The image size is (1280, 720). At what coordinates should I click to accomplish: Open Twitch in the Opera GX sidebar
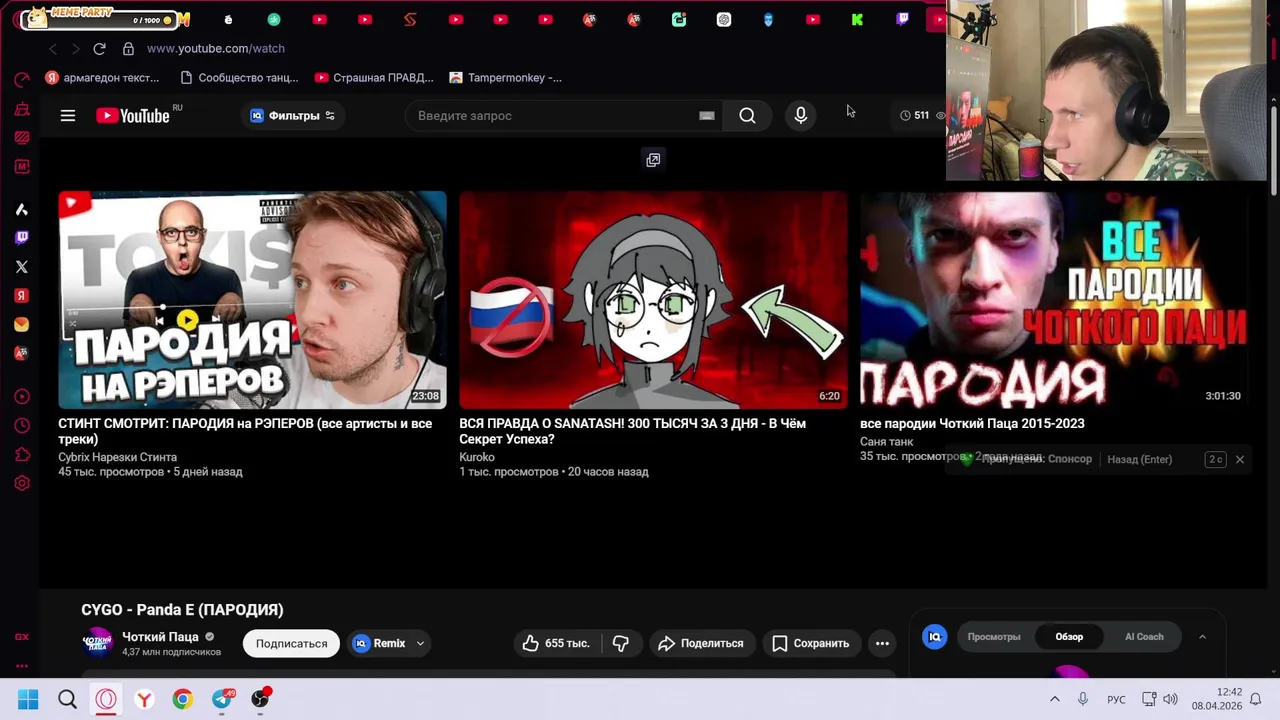[22, 238]
